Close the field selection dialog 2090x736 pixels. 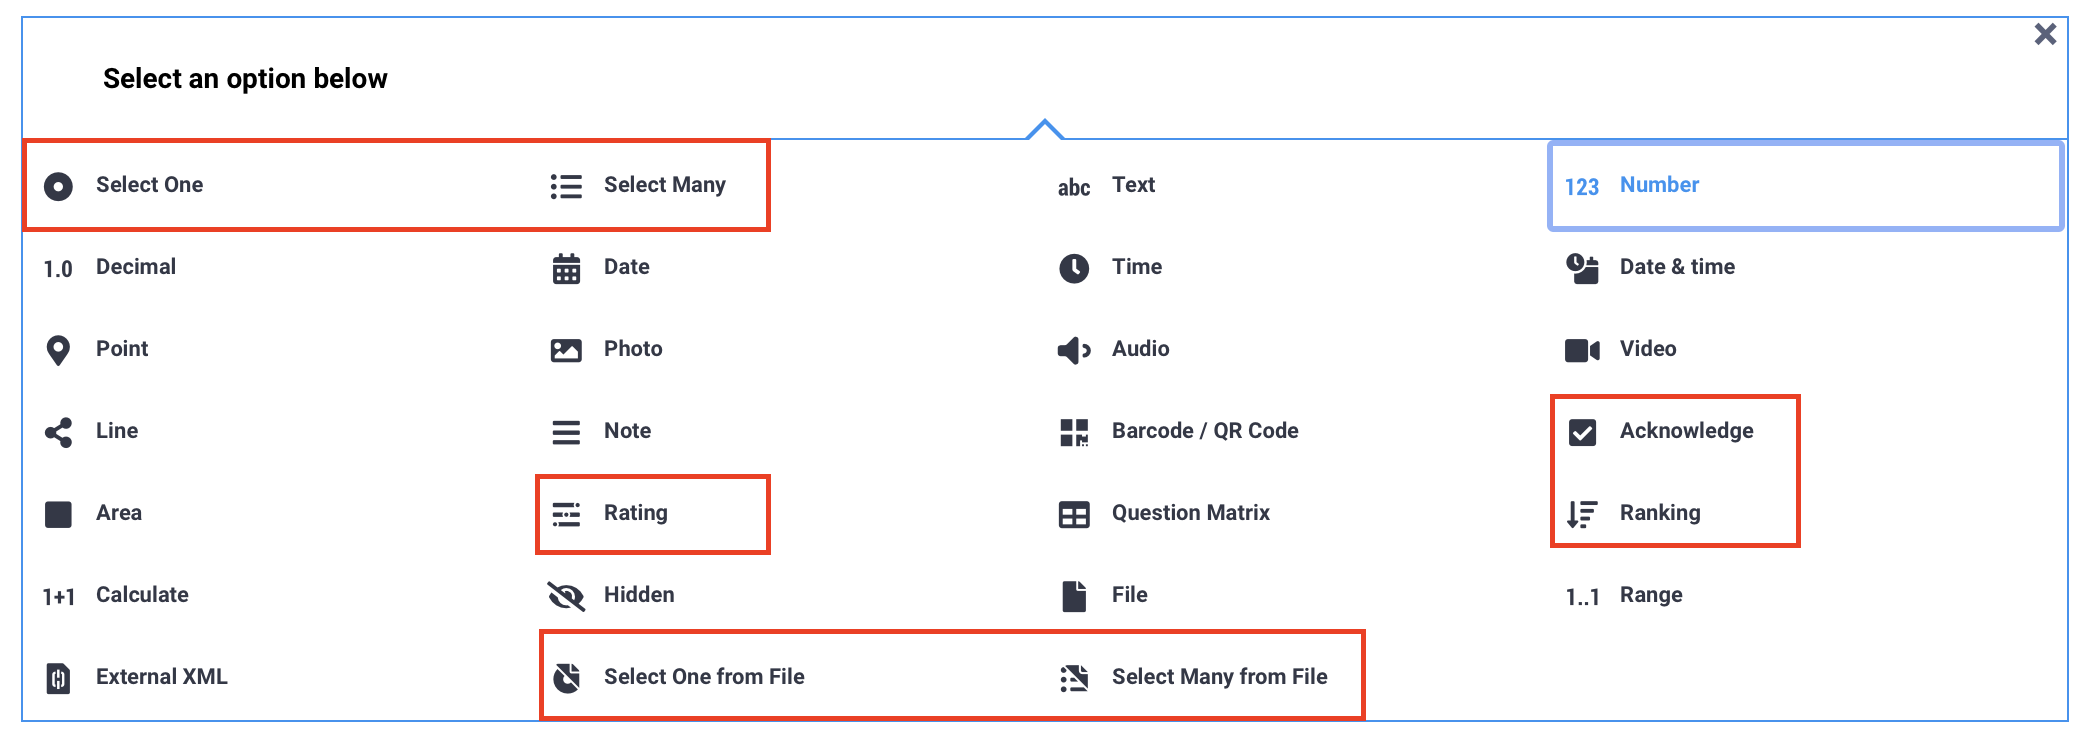[2045, 33]
